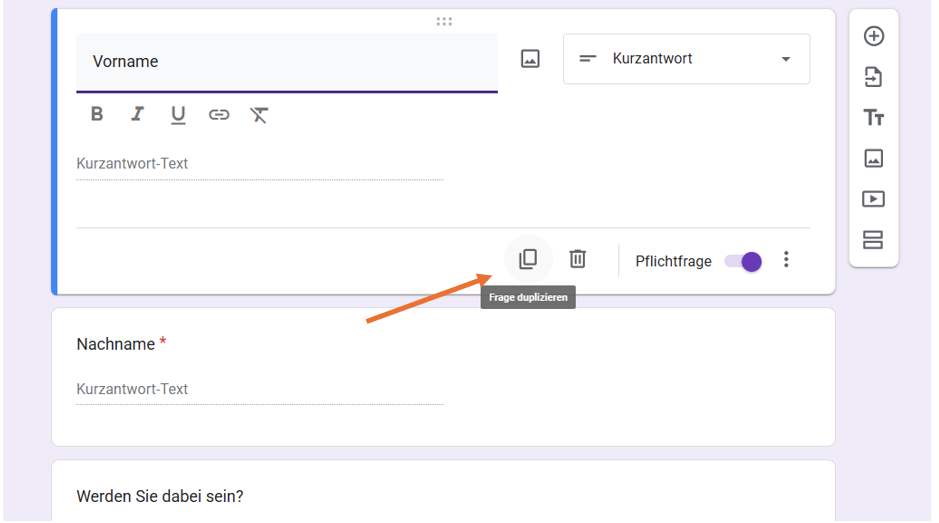Apply bold formatting to the title
The image size is (939, 523).
coord(97,114)
